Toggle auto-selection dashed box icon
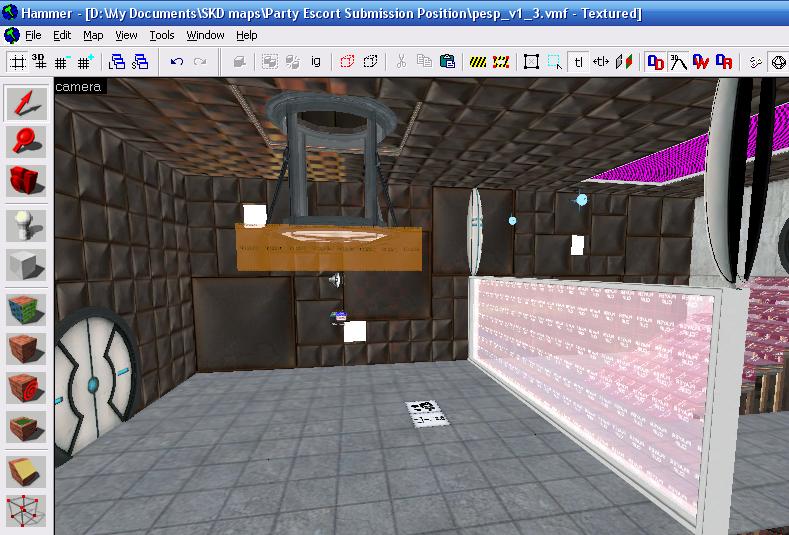789x535 pixels. pyautogui.click(x=555, y=62)
